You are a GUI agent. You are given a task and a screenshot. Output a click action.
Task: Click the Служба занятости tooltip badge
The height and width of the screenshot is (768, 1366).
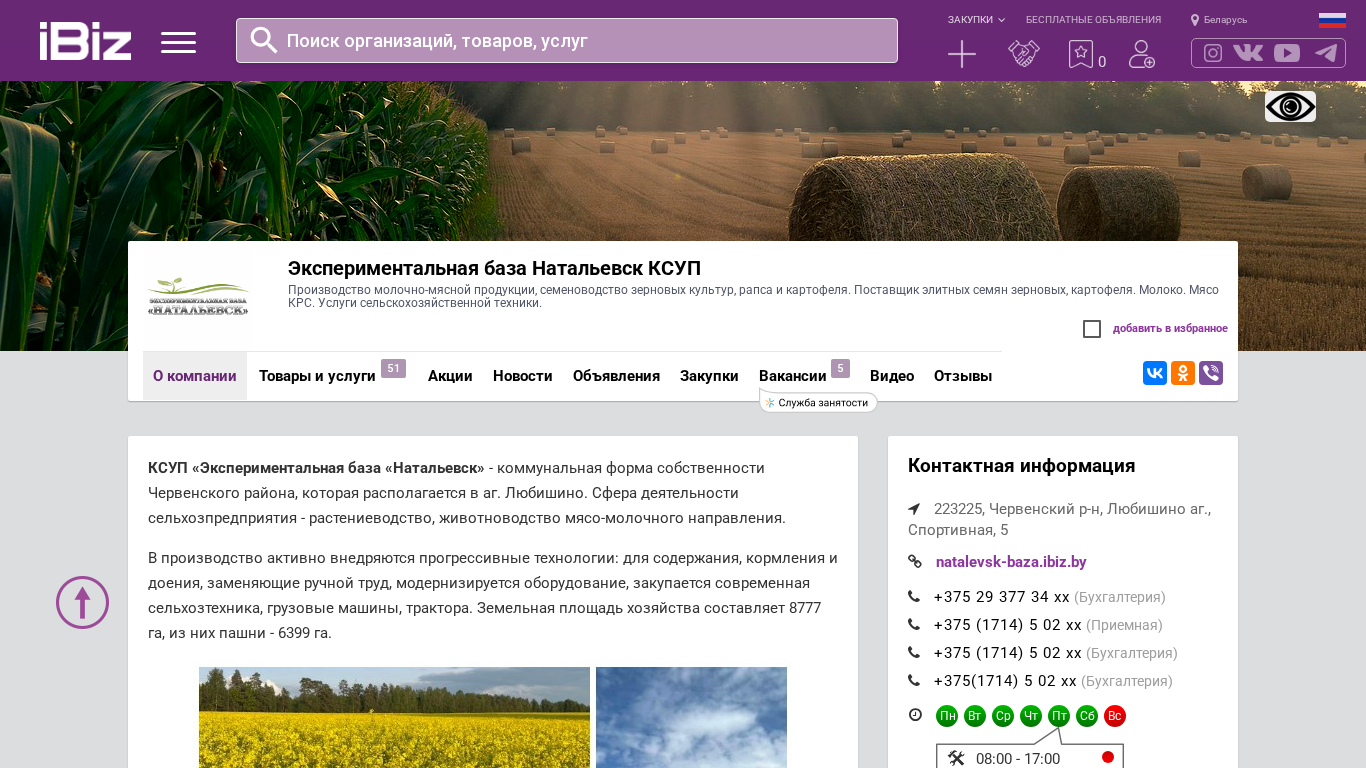click(x=818, y=402)
